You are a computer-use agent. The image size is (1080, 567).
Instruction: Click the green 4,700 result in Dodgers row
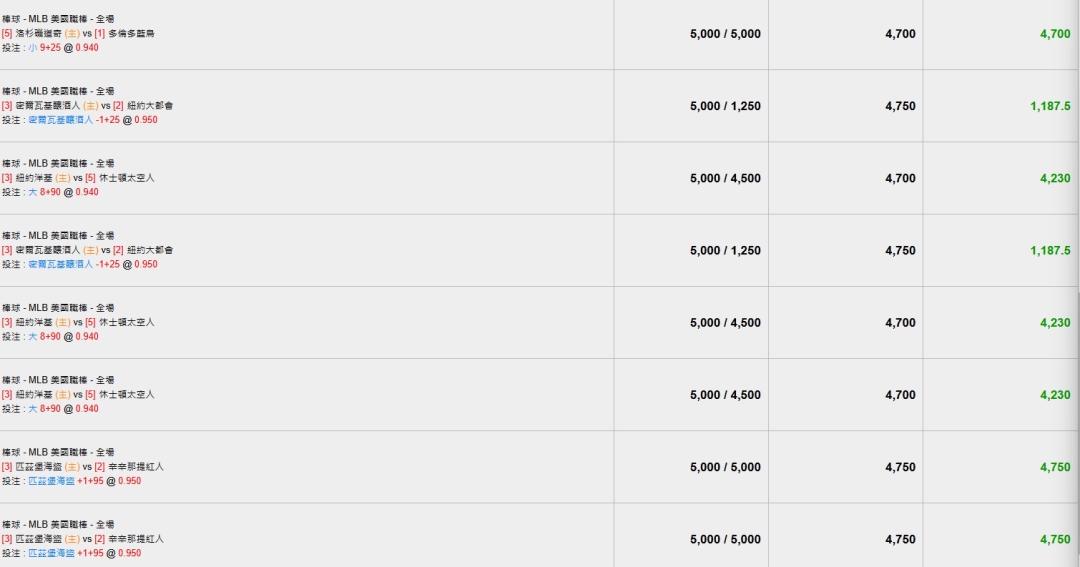pos(1055,34)
